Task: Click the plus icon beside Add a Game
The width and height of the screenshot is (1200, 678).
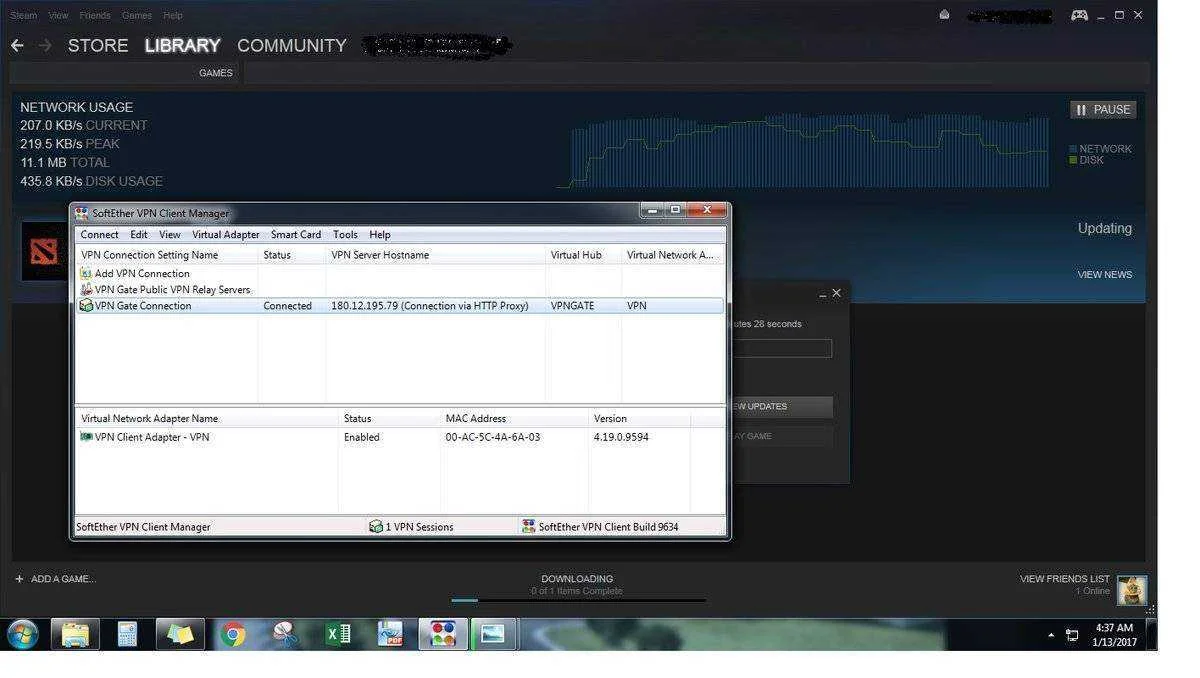Action: [19, 579]
